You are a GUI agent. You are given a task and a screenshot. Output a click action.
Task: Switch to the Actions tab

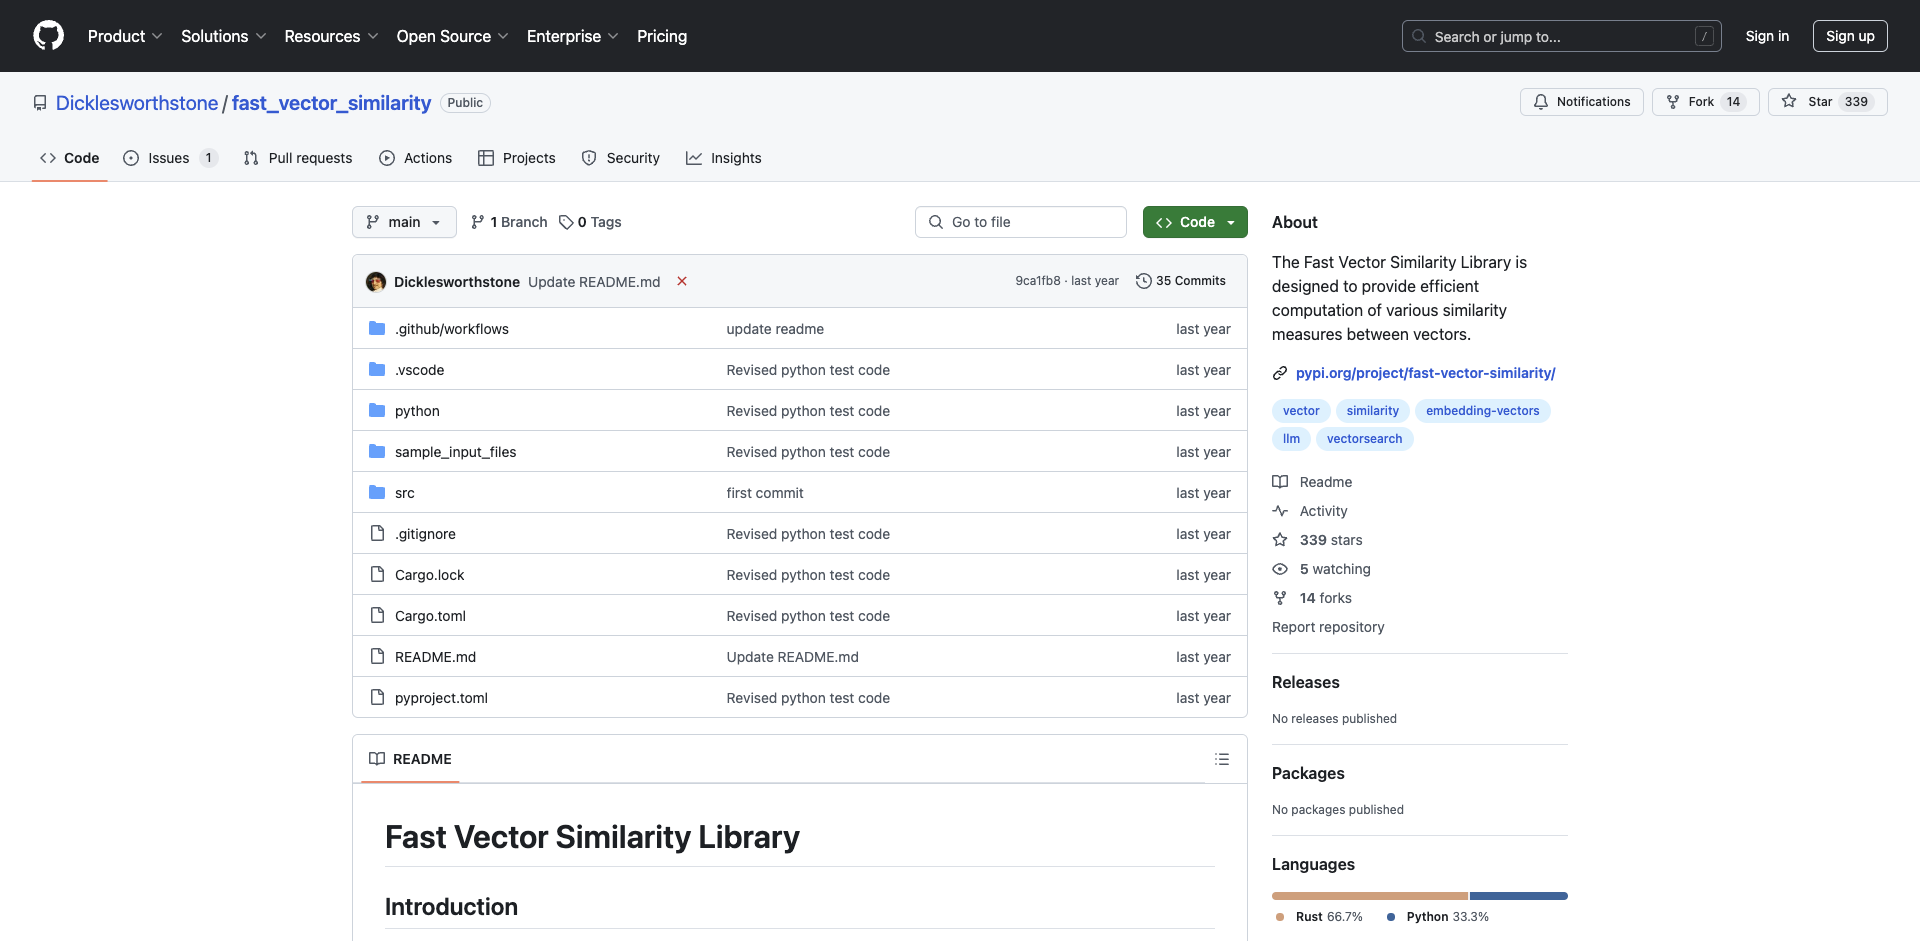[416, 158]
